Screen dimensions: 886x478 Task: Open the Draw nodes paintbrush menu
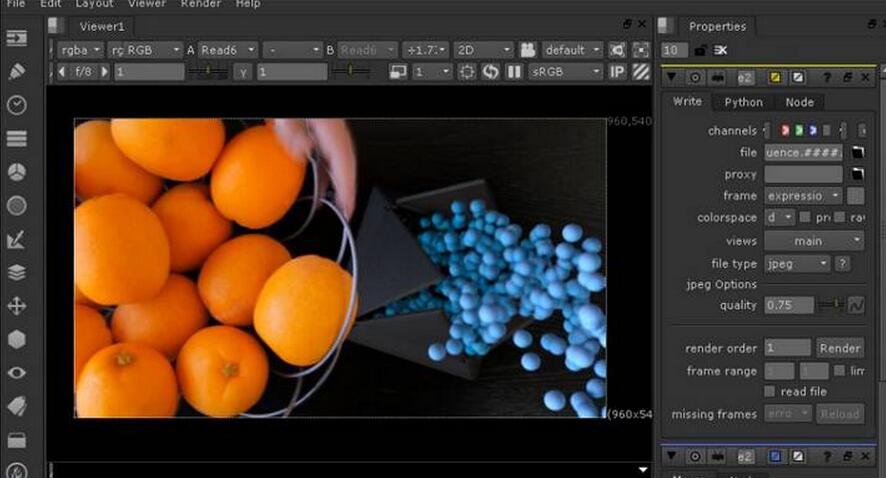point(17,72)
